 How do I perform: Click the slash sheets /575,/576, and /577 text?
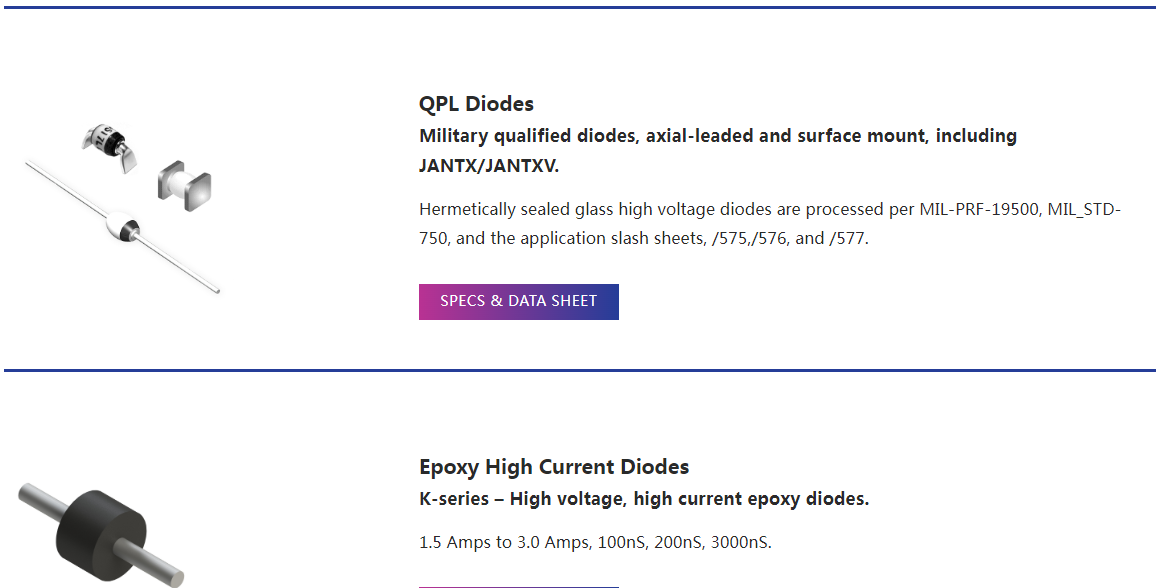[x=790, y=240]
